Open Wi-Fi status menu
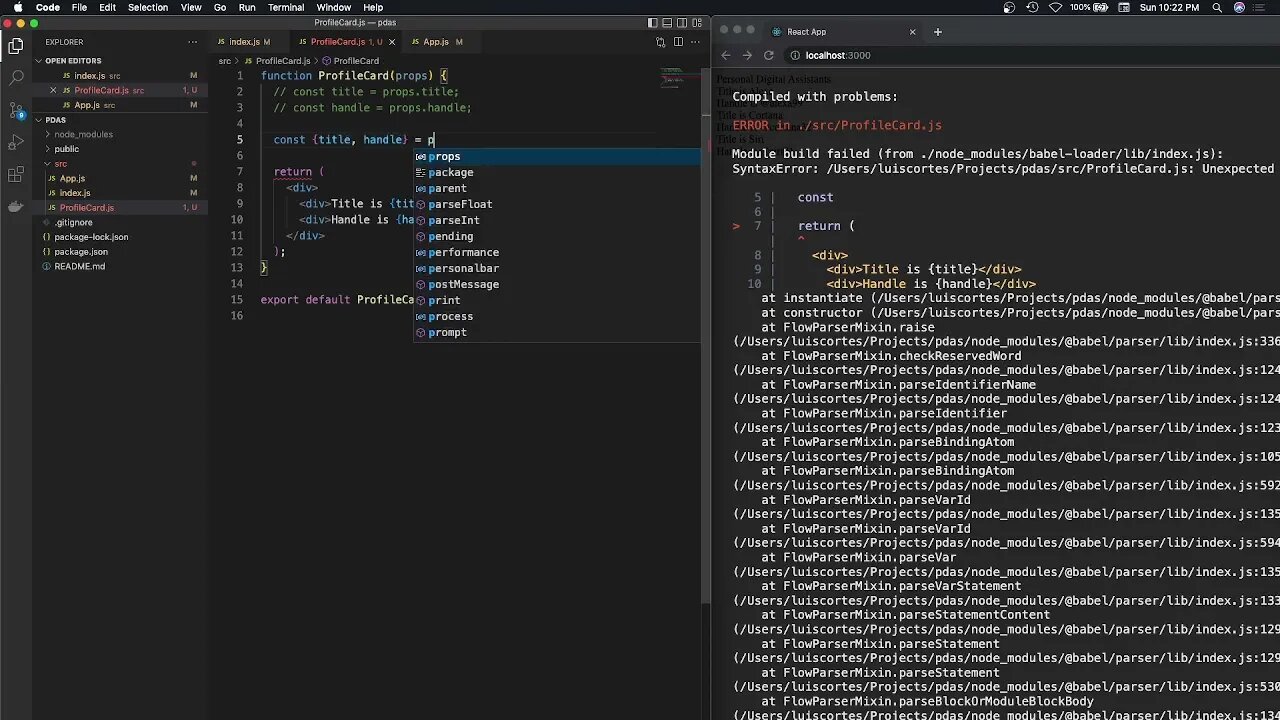 click(1056, 7)
